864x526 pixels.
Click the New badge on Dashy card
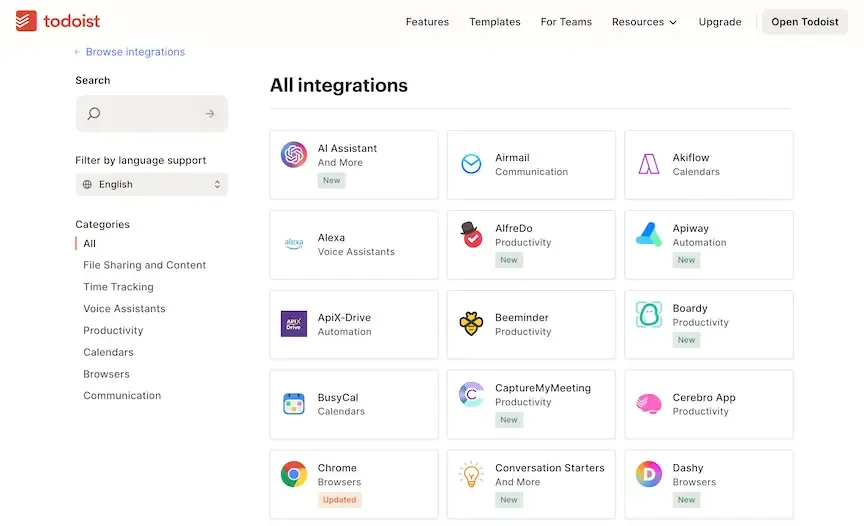pyautogui.click(x=686, y=500)
